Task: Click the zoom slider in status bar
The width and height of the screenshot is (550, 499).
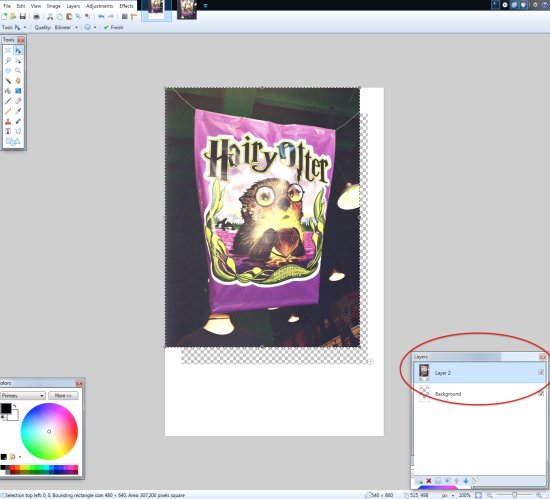Action: [515, 495]
